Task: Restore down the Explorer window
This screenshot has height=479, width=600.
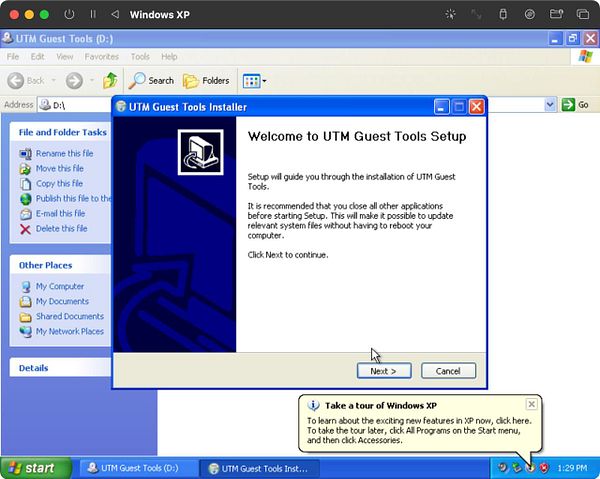Action: pyautogui.click(x=572, y=38)
